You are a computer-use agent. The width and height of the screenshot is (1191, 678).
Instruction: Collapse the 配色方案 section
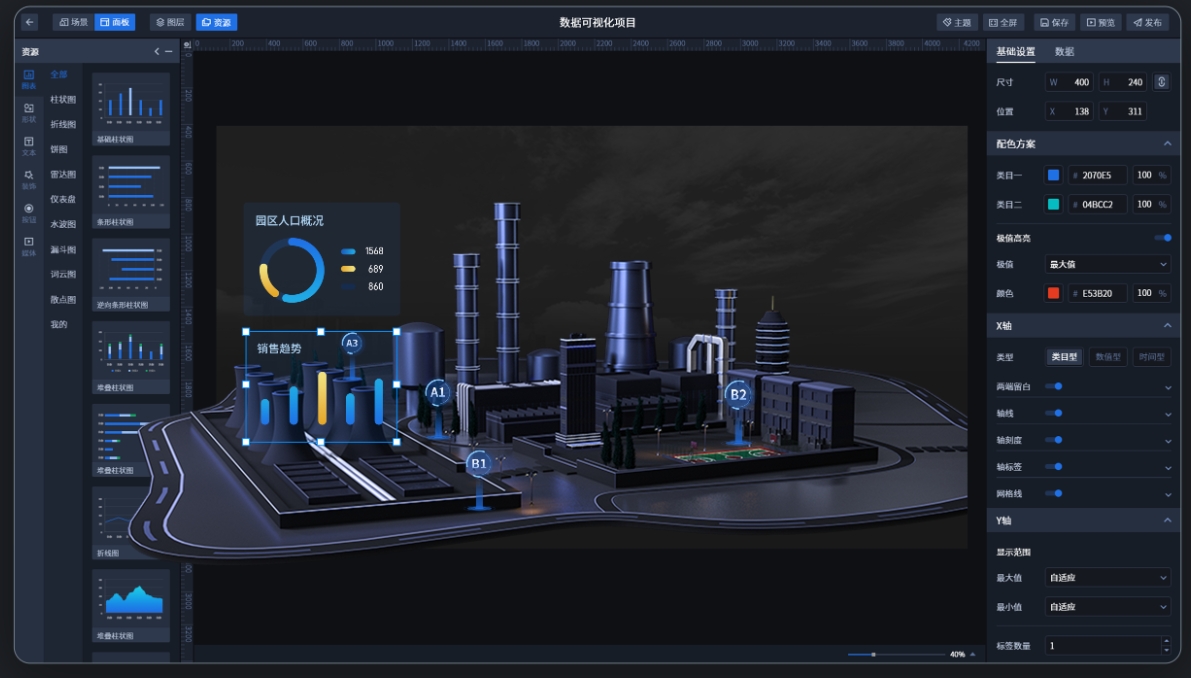tap(1166, 144)
